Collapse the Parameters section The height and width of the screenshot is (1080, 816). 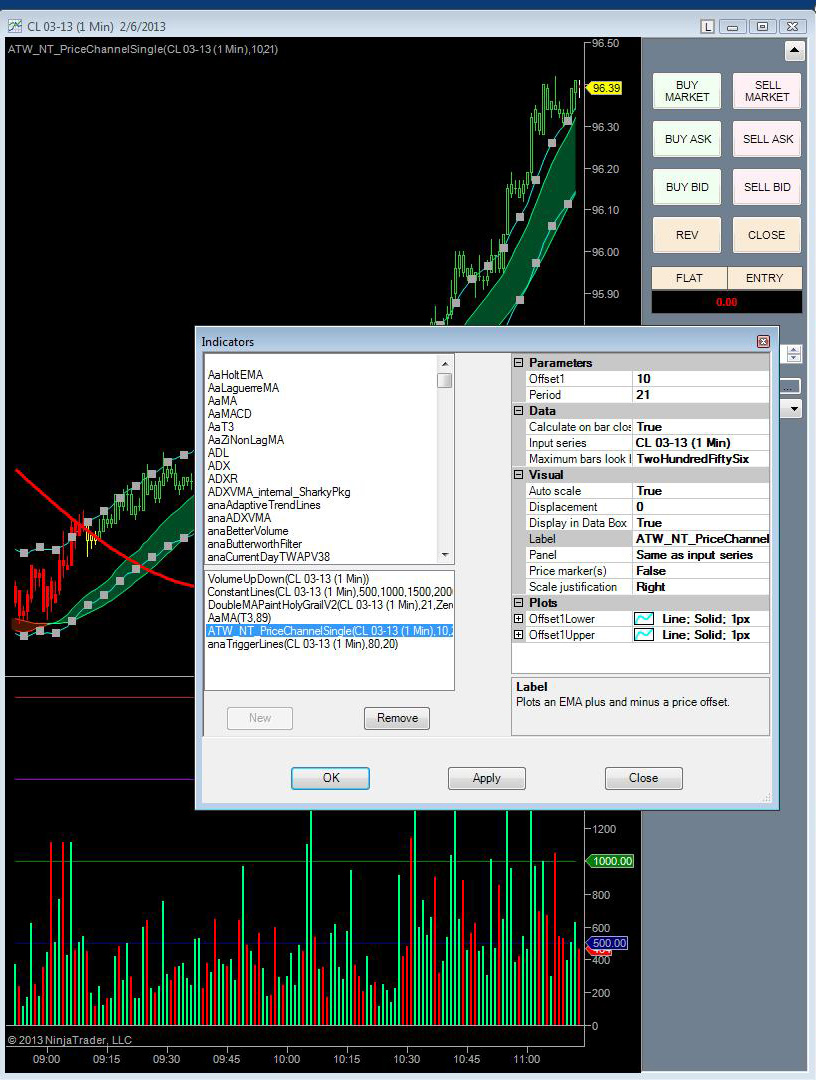[x=519, y=362]
